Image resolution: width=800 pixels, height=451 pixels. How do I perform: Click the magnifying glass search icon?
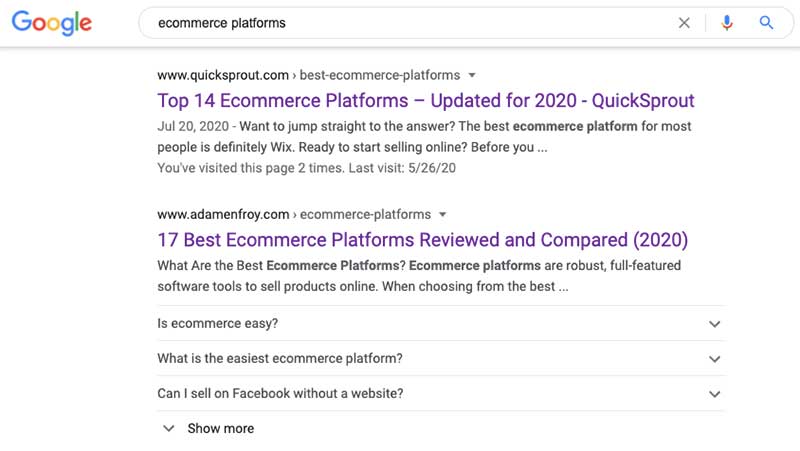coord(767,23)
